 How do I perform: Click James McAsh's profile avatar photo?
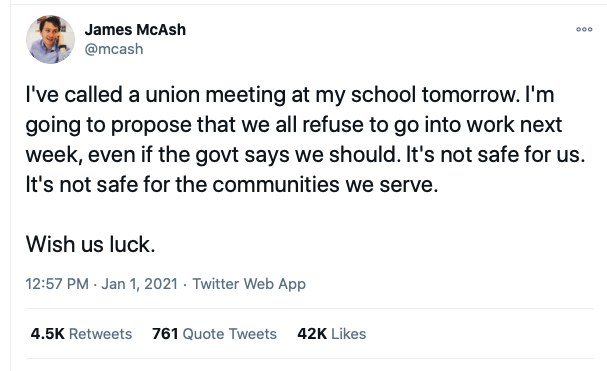[x=50, y=40]
